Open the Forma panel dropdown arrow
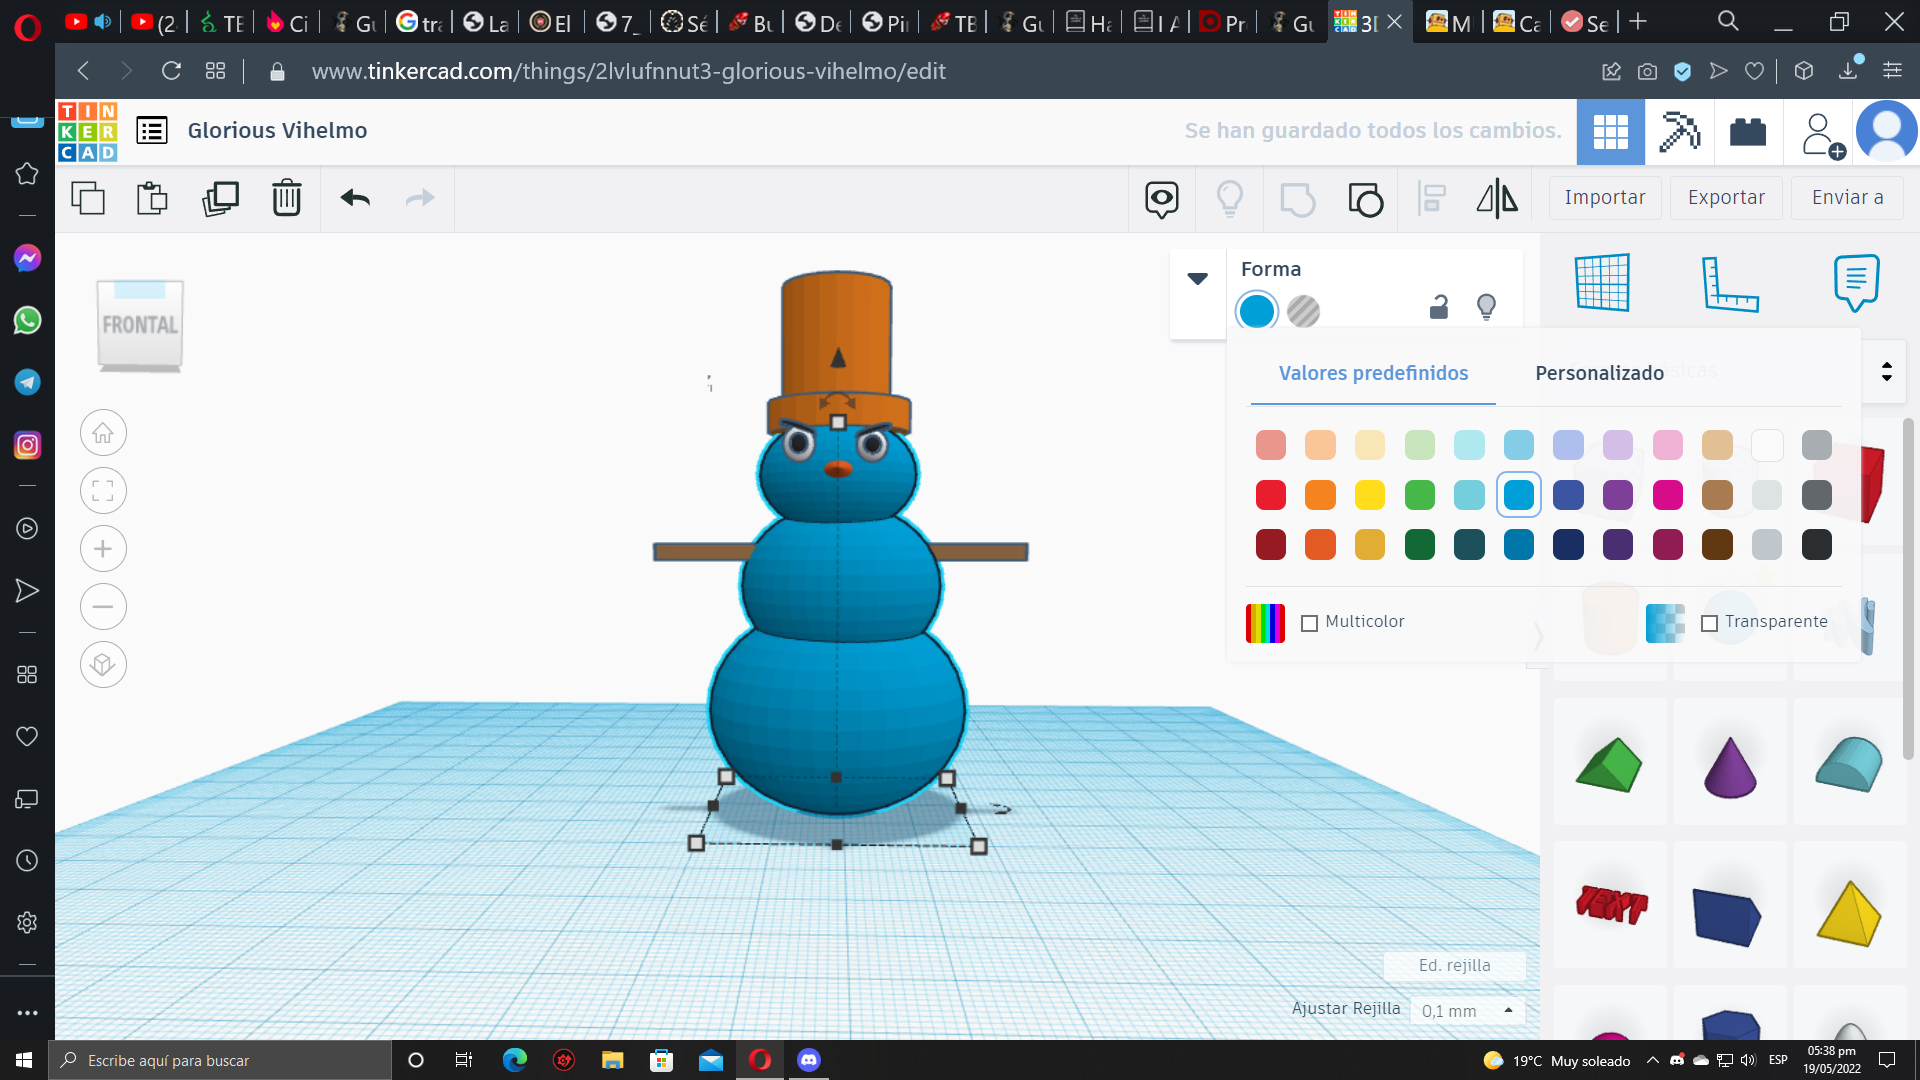 [x=1197, y=280]
